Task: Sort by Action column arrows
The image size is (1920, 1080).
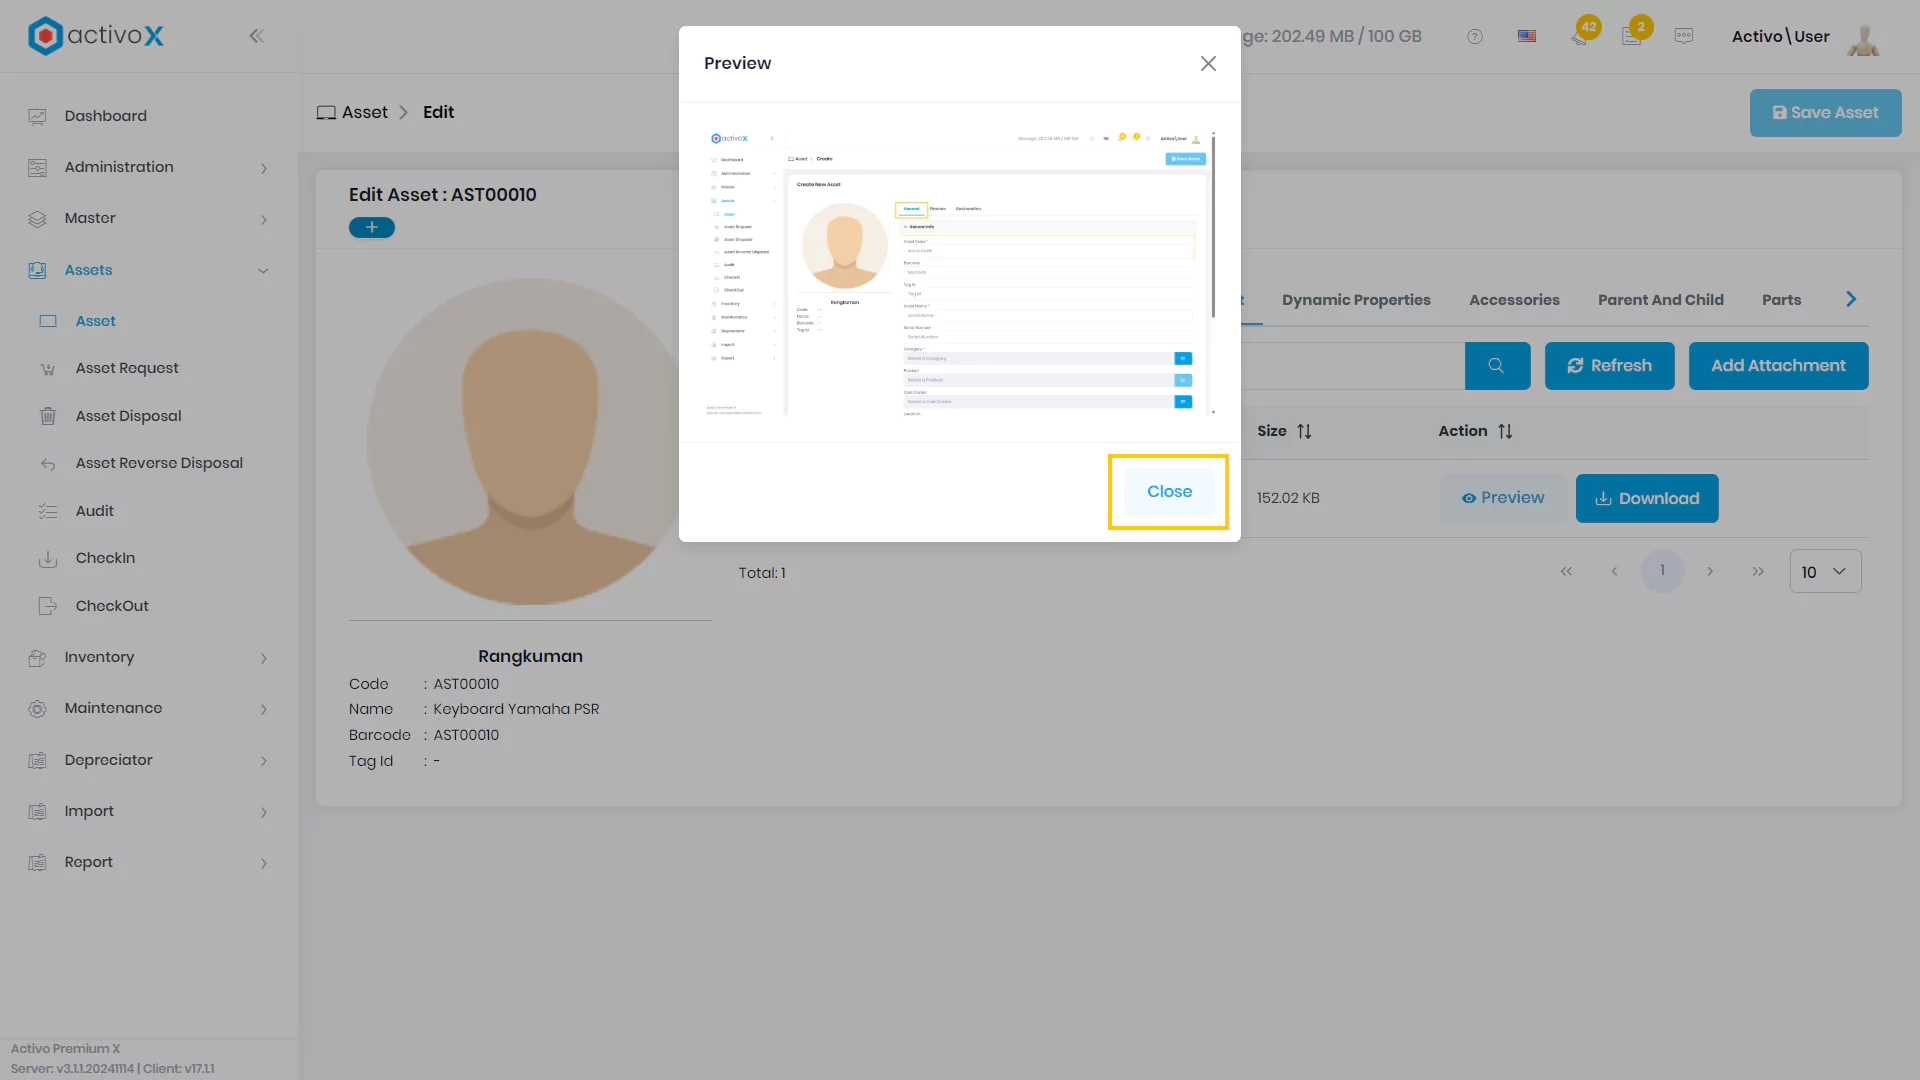Action: (1505, 432)
